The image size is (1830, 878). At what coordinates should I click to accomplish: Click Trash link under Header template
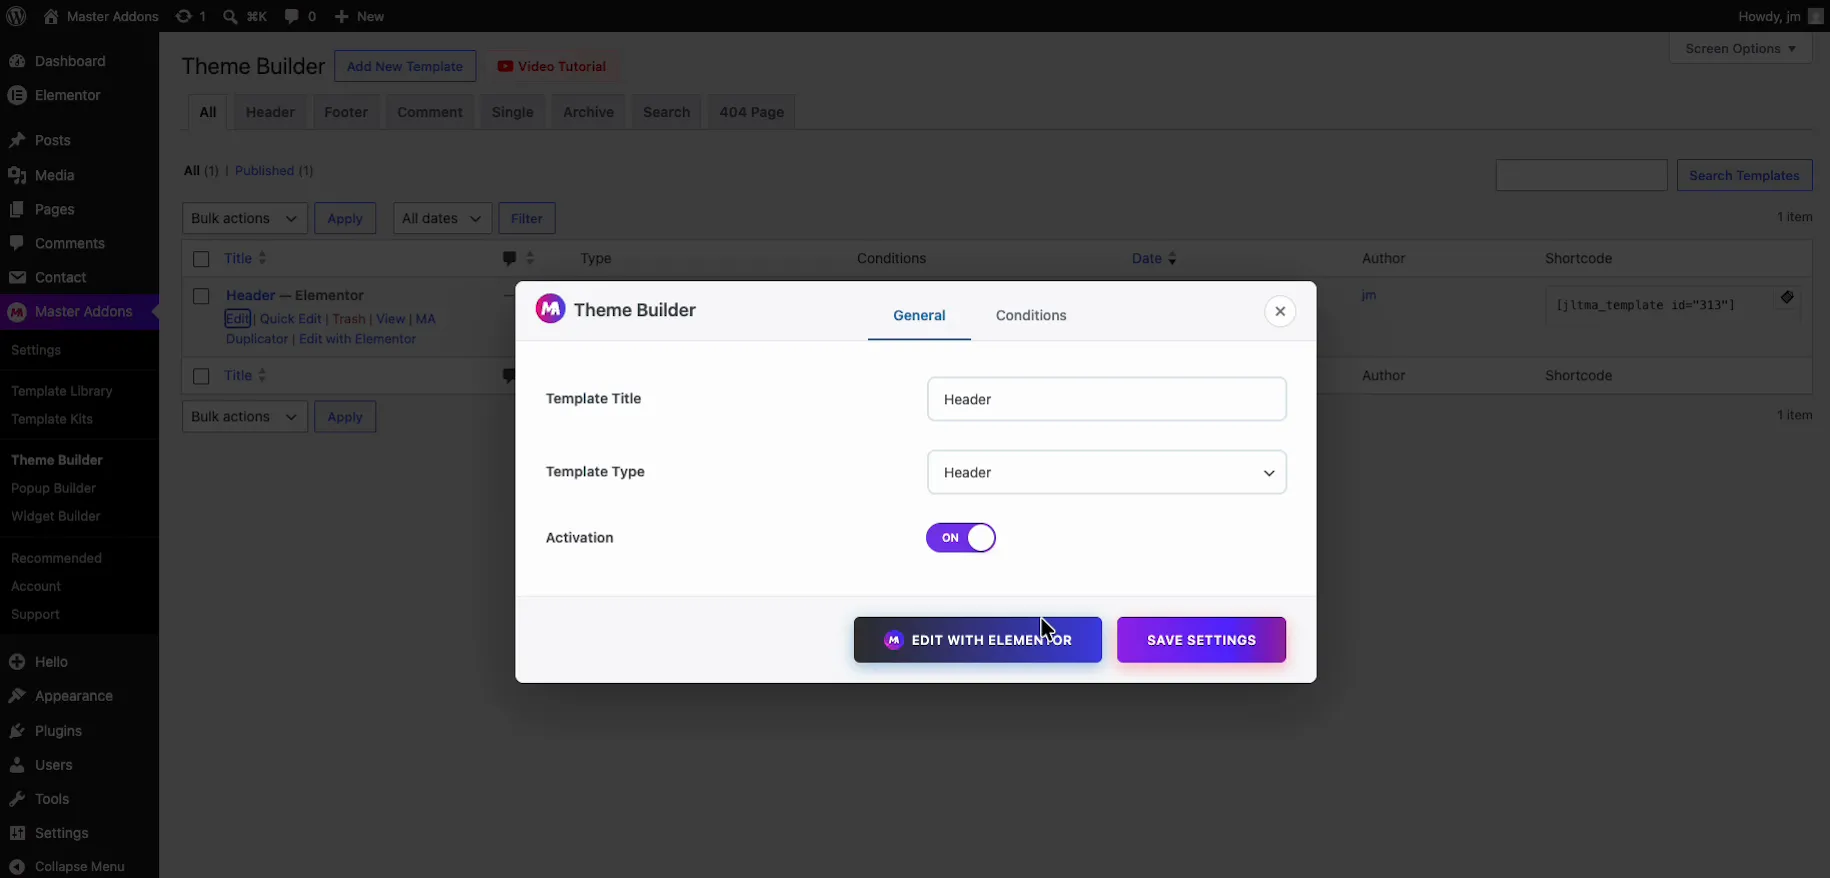coord(349,319)
